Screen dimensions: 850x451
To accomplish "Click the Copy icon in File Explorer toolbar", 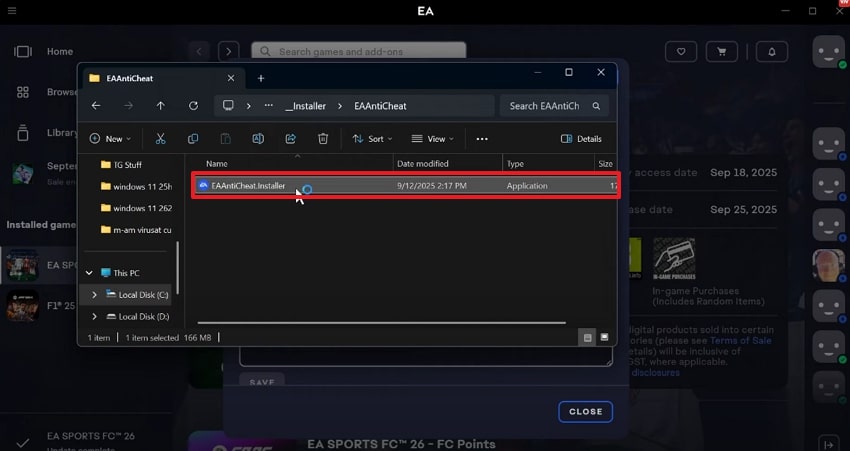I will coord(192,139).
